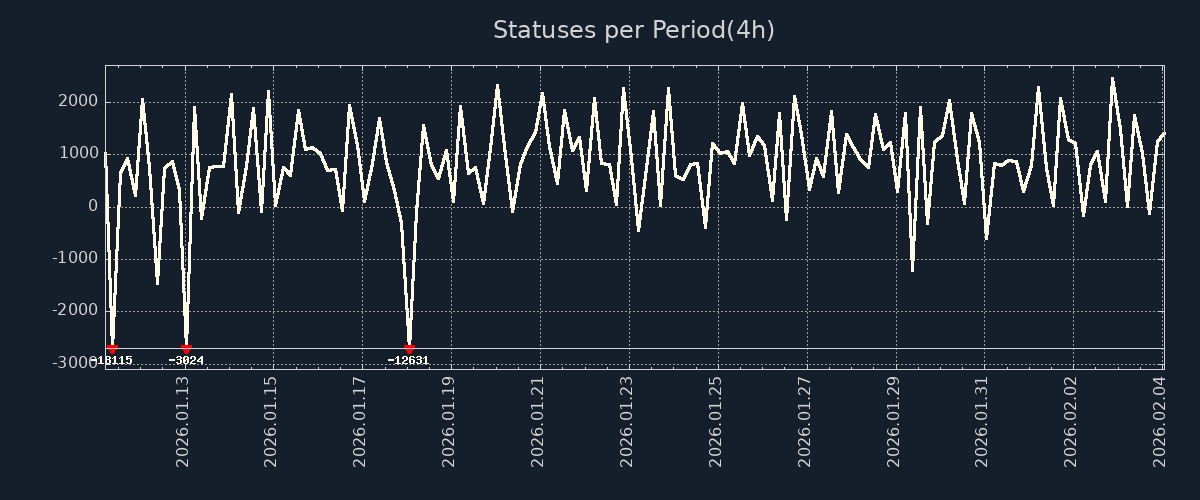
Task: Click the -12631 value label
Action: [409, 360]
